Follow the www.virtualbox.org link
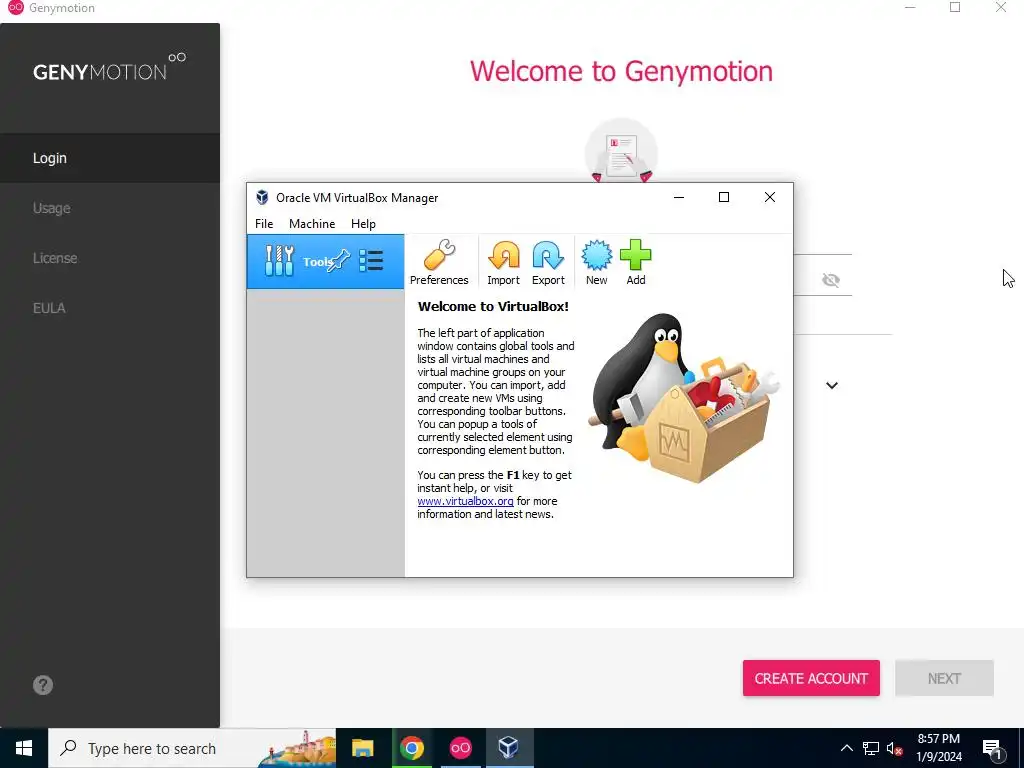 coord(465,501)
